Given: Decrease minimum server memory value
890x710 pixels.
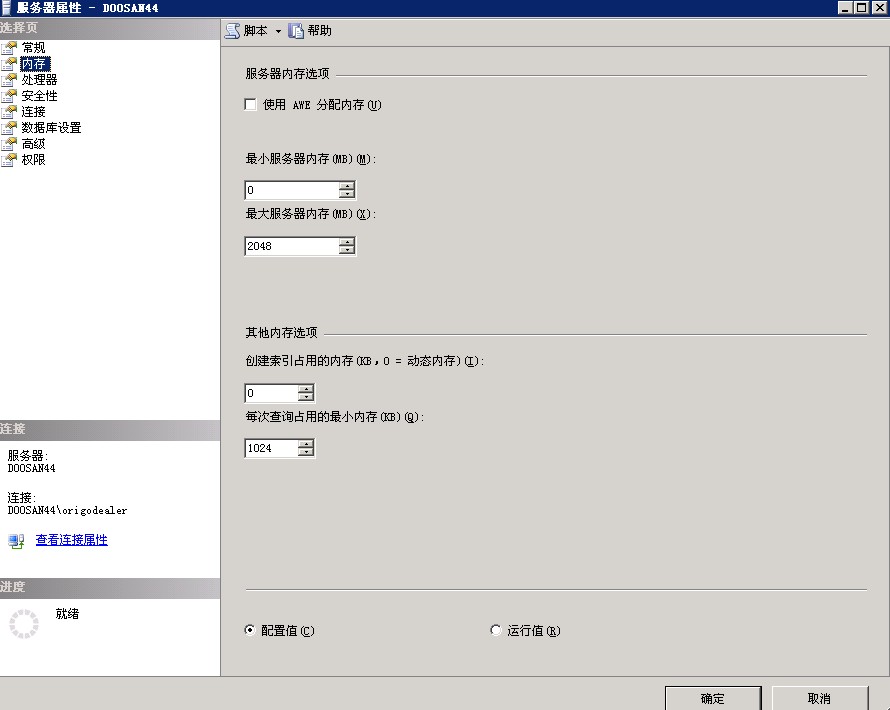Looking at the screenshot, I should click(x=347, y=194).
